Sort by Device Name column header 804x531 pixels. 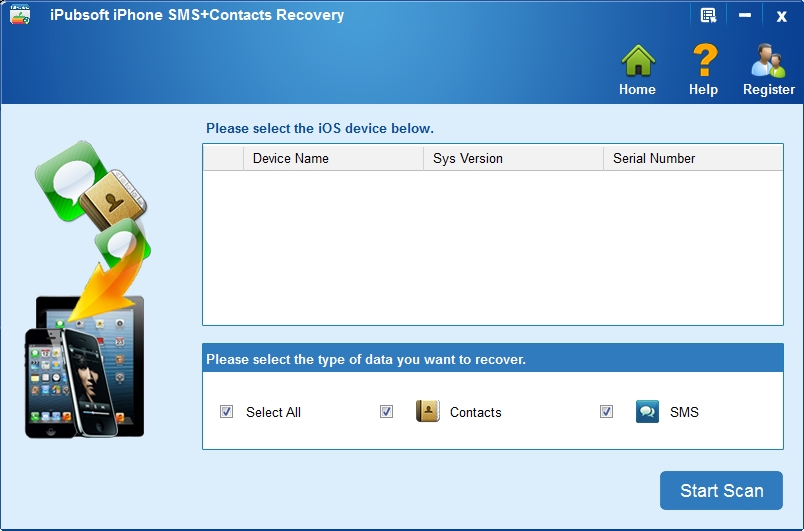coord(333,158)
